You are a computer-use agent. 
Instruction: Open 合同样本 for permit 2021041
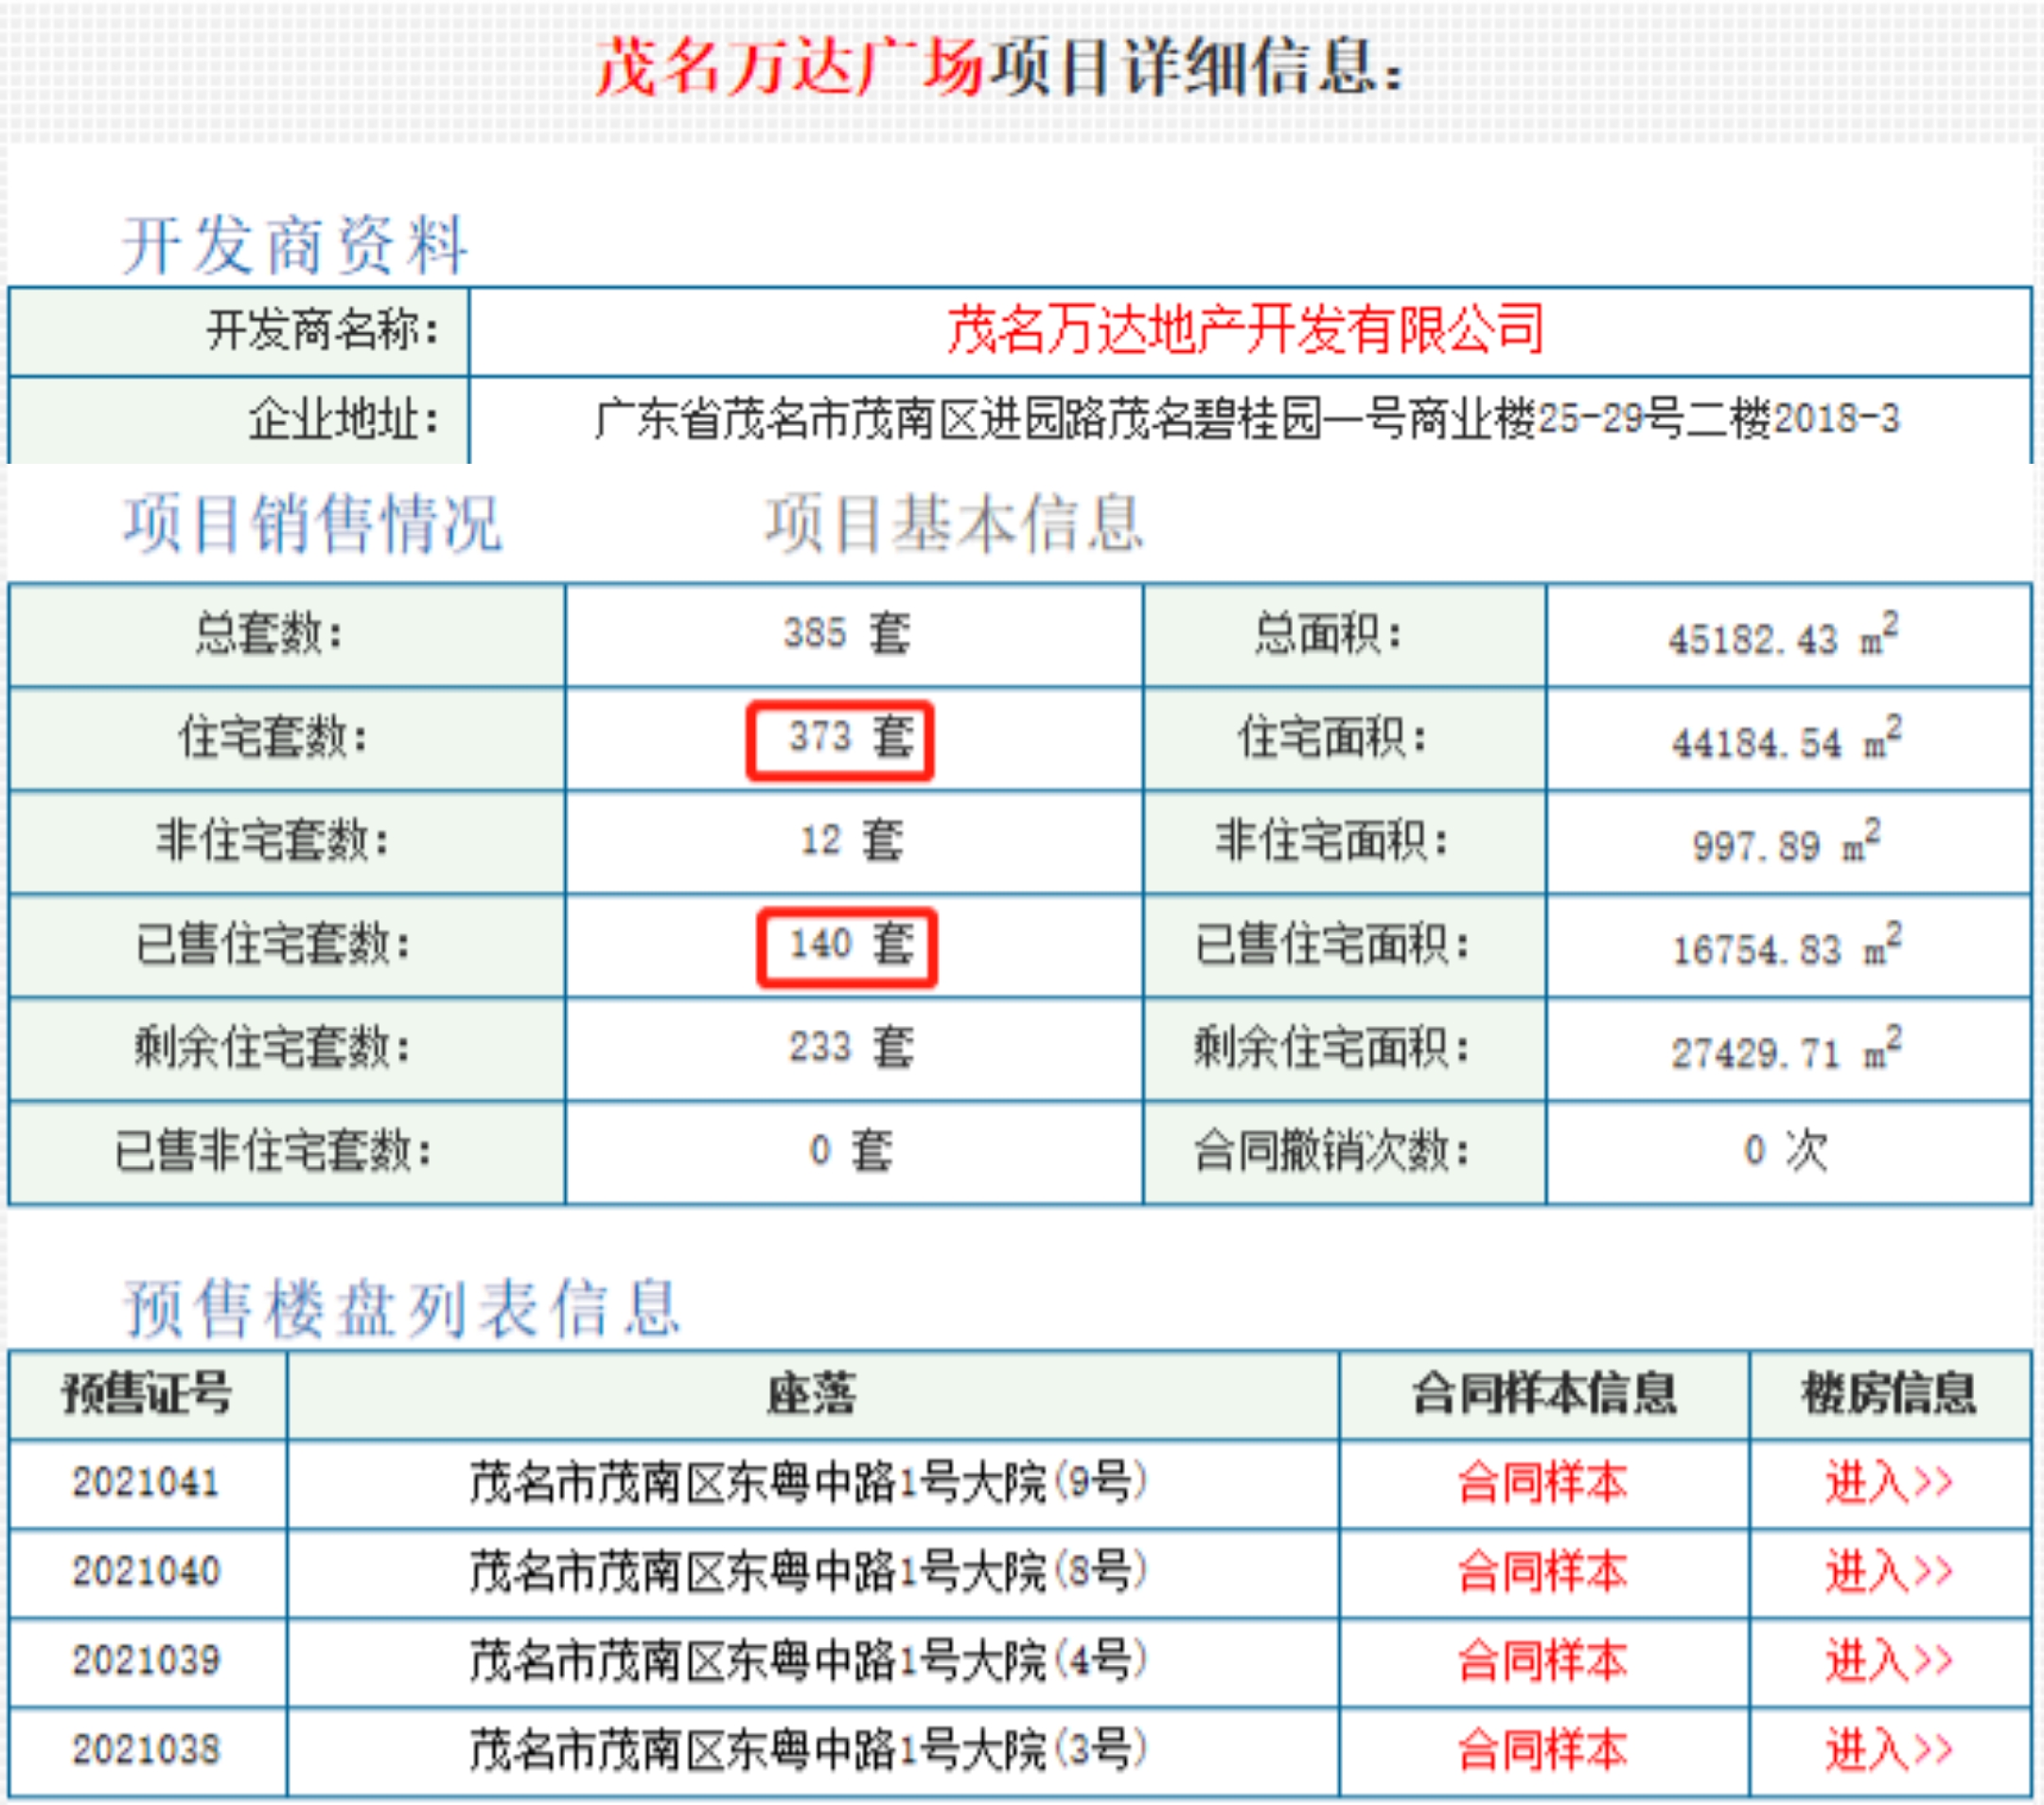pyautogui.click(x=1542, y=1482)
